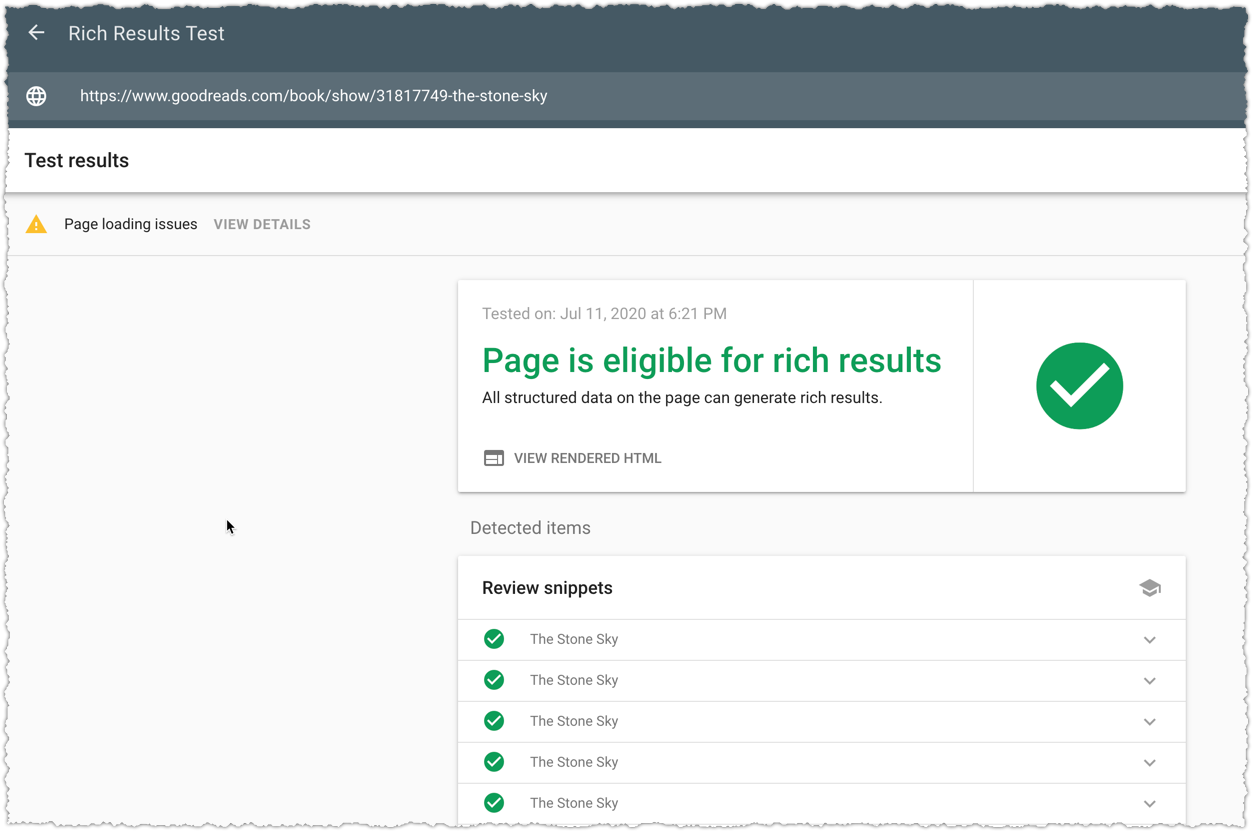1252x831 pixels.
Task: Expand the second The Stone Sky item chevron
Action: click(1150, 681)
